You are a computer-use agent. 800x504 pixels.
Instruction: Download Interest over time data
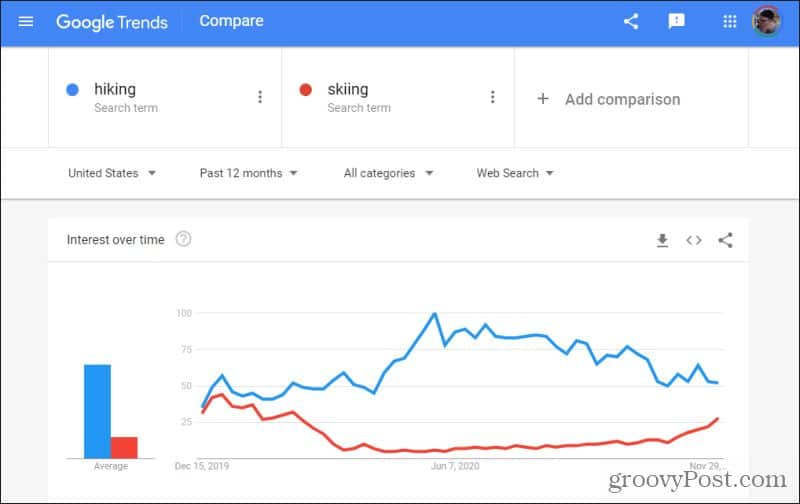[x=662, y=240]
